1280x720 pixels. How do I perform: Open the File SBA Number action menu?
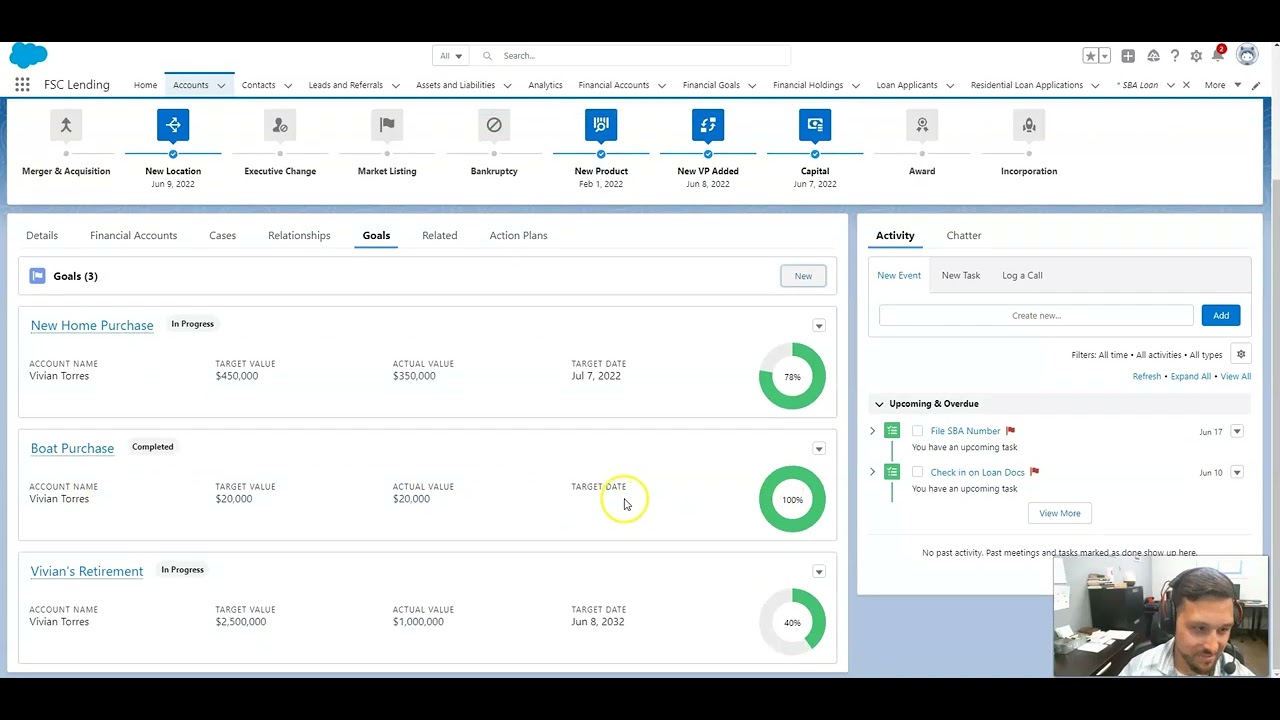coord(1237,431)
